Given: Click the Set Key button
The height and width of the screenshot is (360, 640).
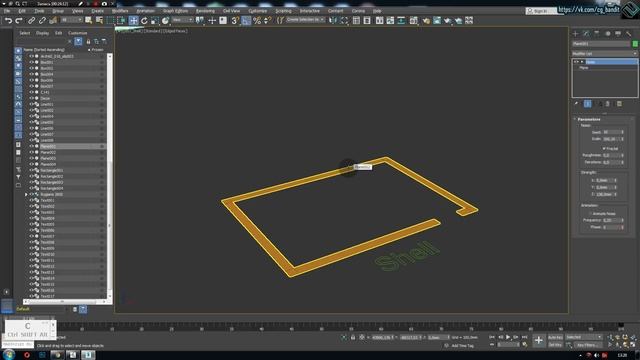Looking at the screenshot, I should tap(555, 345).
